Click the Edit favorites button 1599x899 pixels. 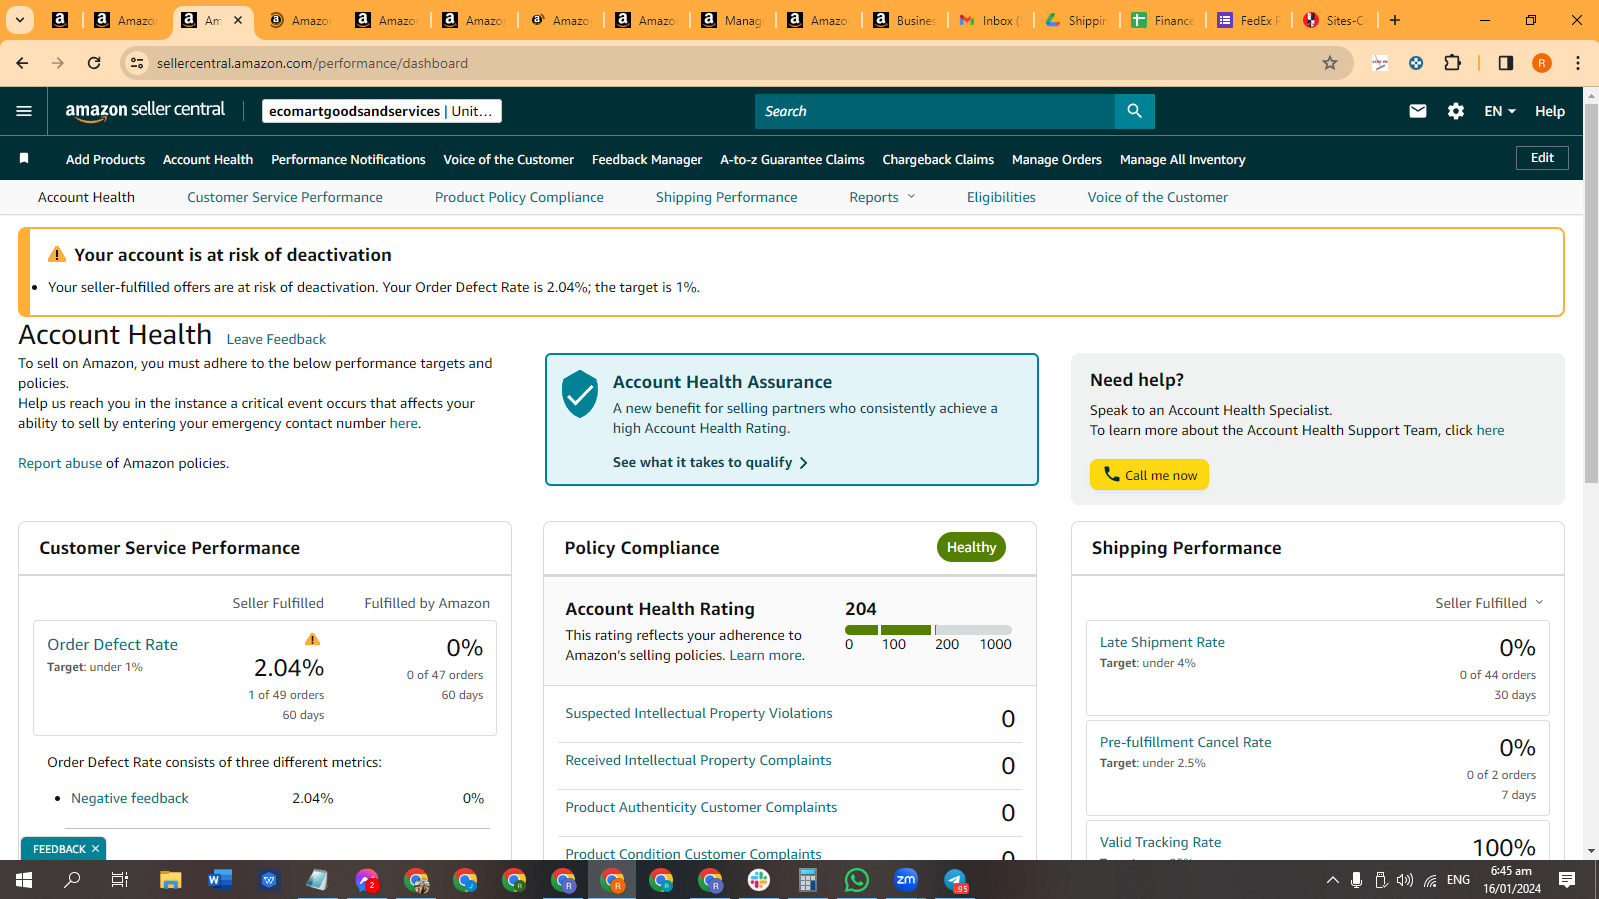(1542, 158)
